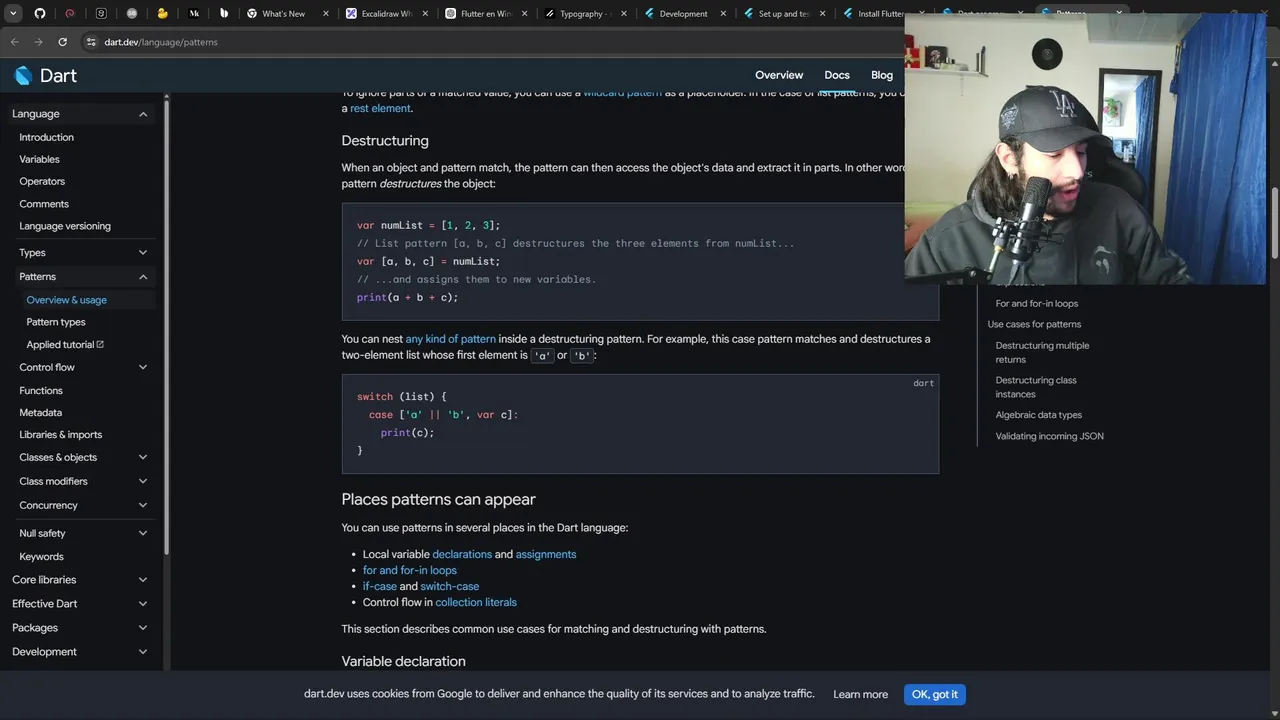Follow the if-case link
The image size is (1280, 720).
tap(379, 586)
